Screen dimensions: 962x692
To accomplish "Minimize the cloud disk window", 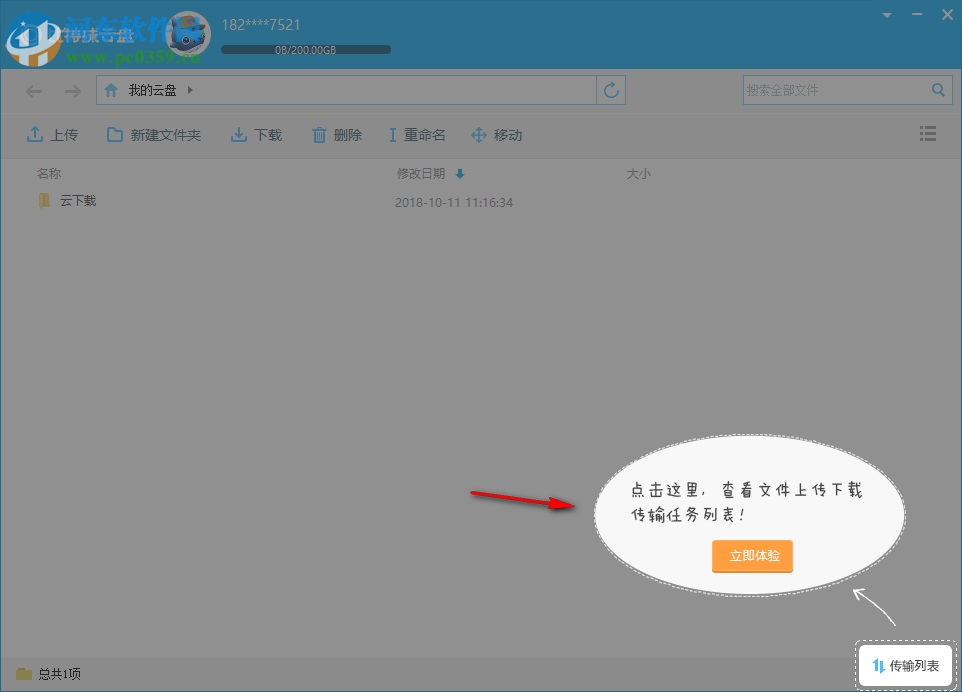I will pyautogui.click(x=917, y=15).
